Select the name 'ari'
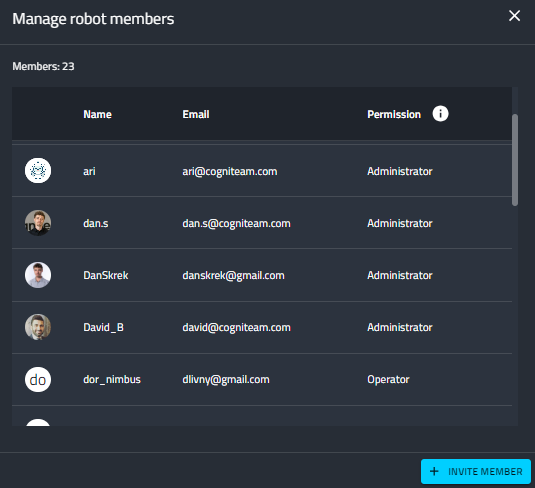Image resolution: width=535 pixels, height=488 pixels. 89,171
